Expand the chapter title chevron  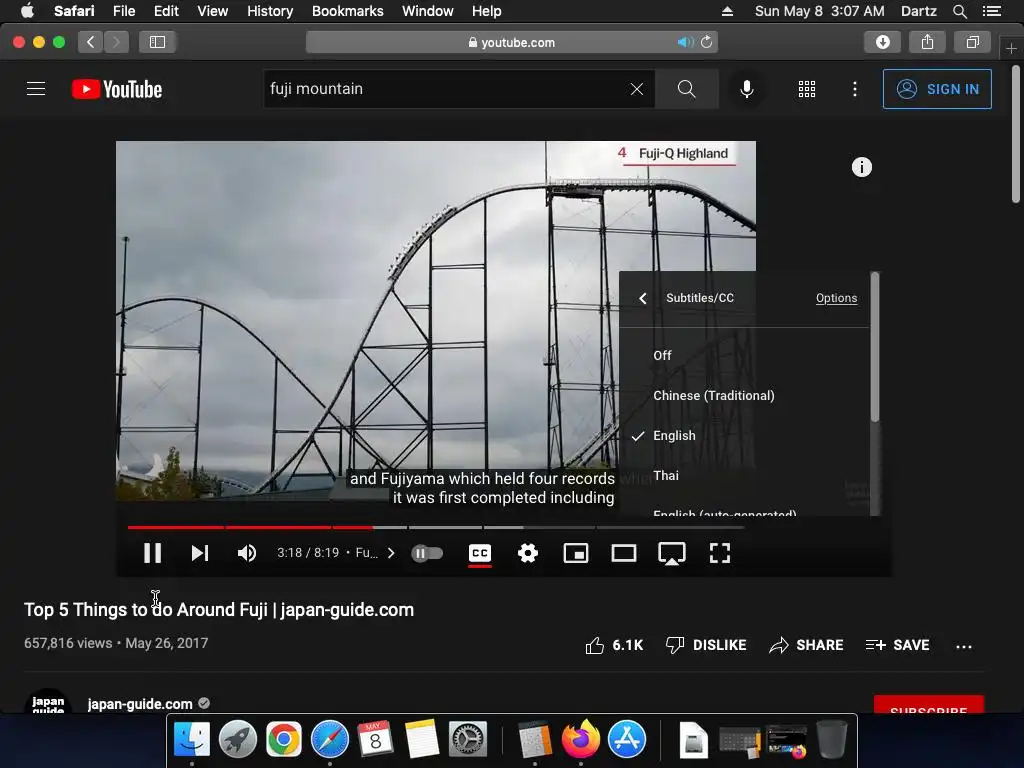pyautogui.click(x=391, y=553)
